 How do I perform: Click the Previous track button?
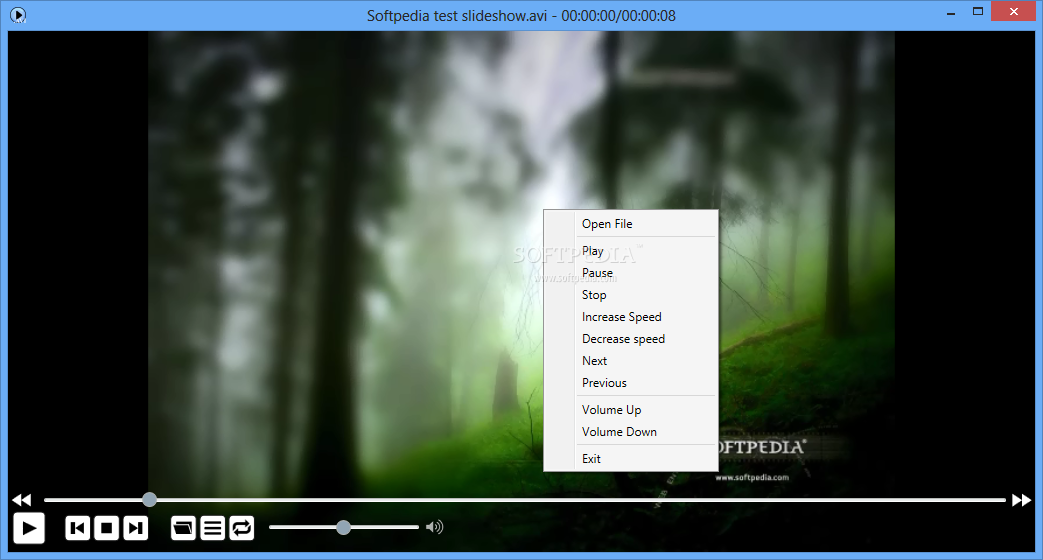[77, 528]
